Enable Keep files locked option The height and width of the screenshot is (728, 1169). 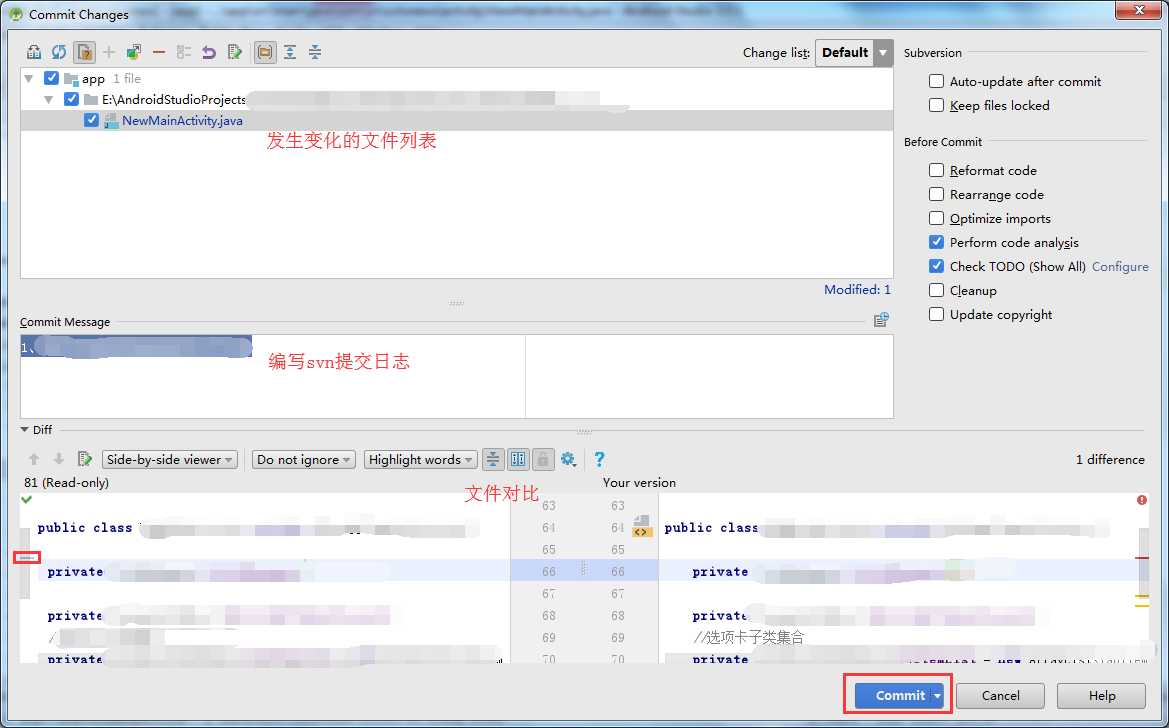(x=936, y=105)
